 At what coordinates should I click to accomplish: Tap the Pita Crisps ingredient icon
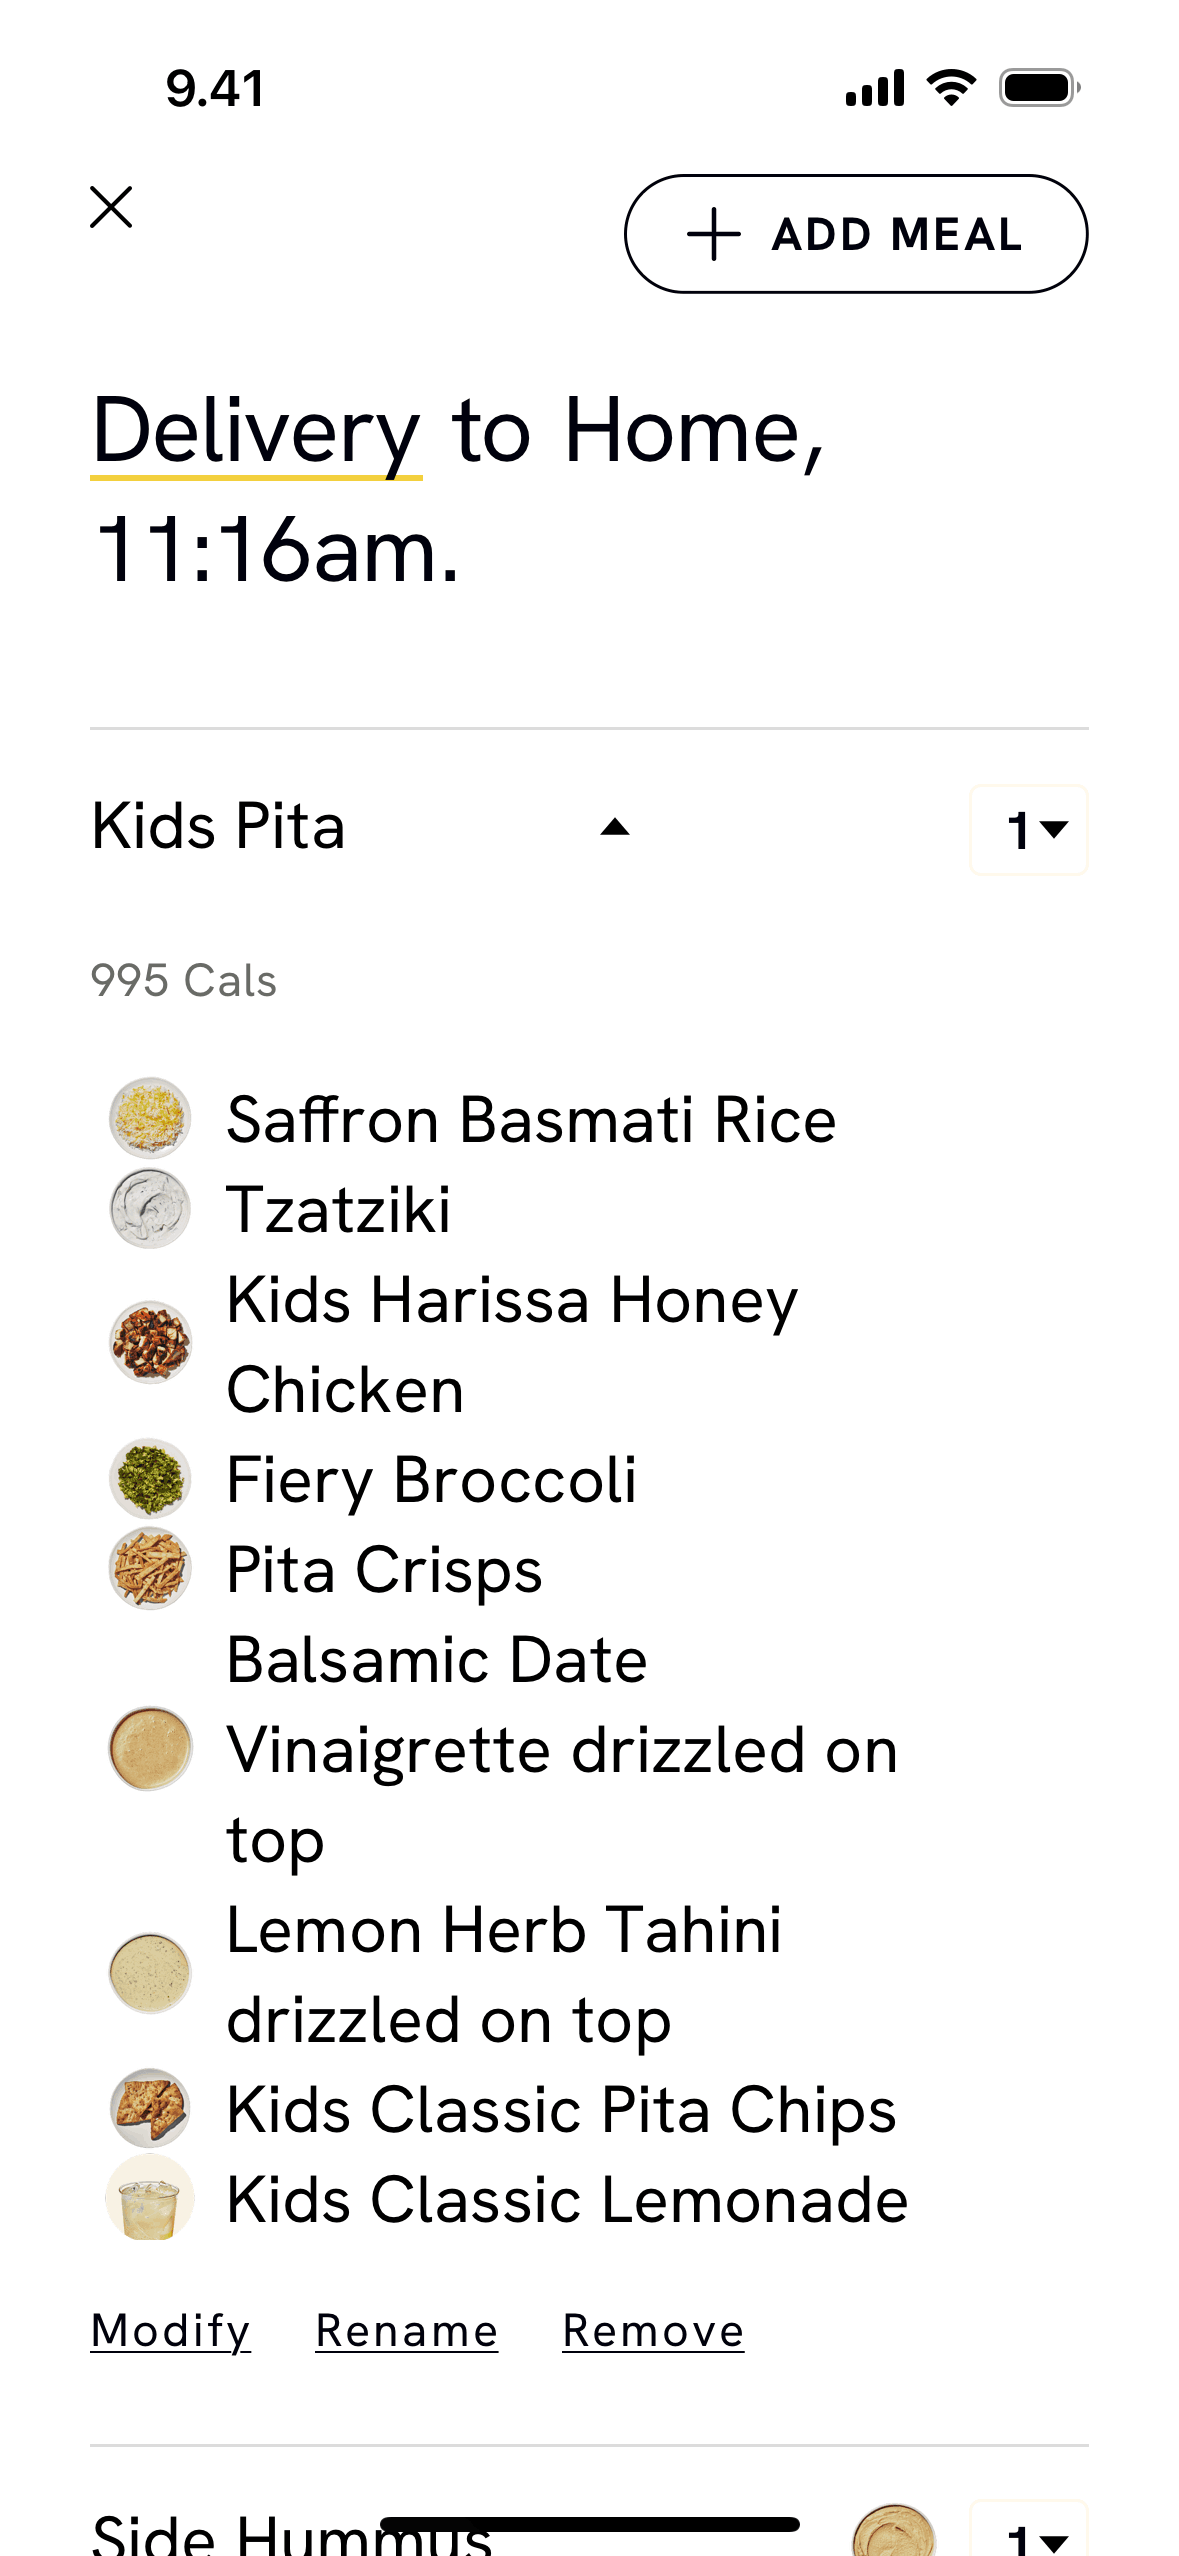(150, 1569)
